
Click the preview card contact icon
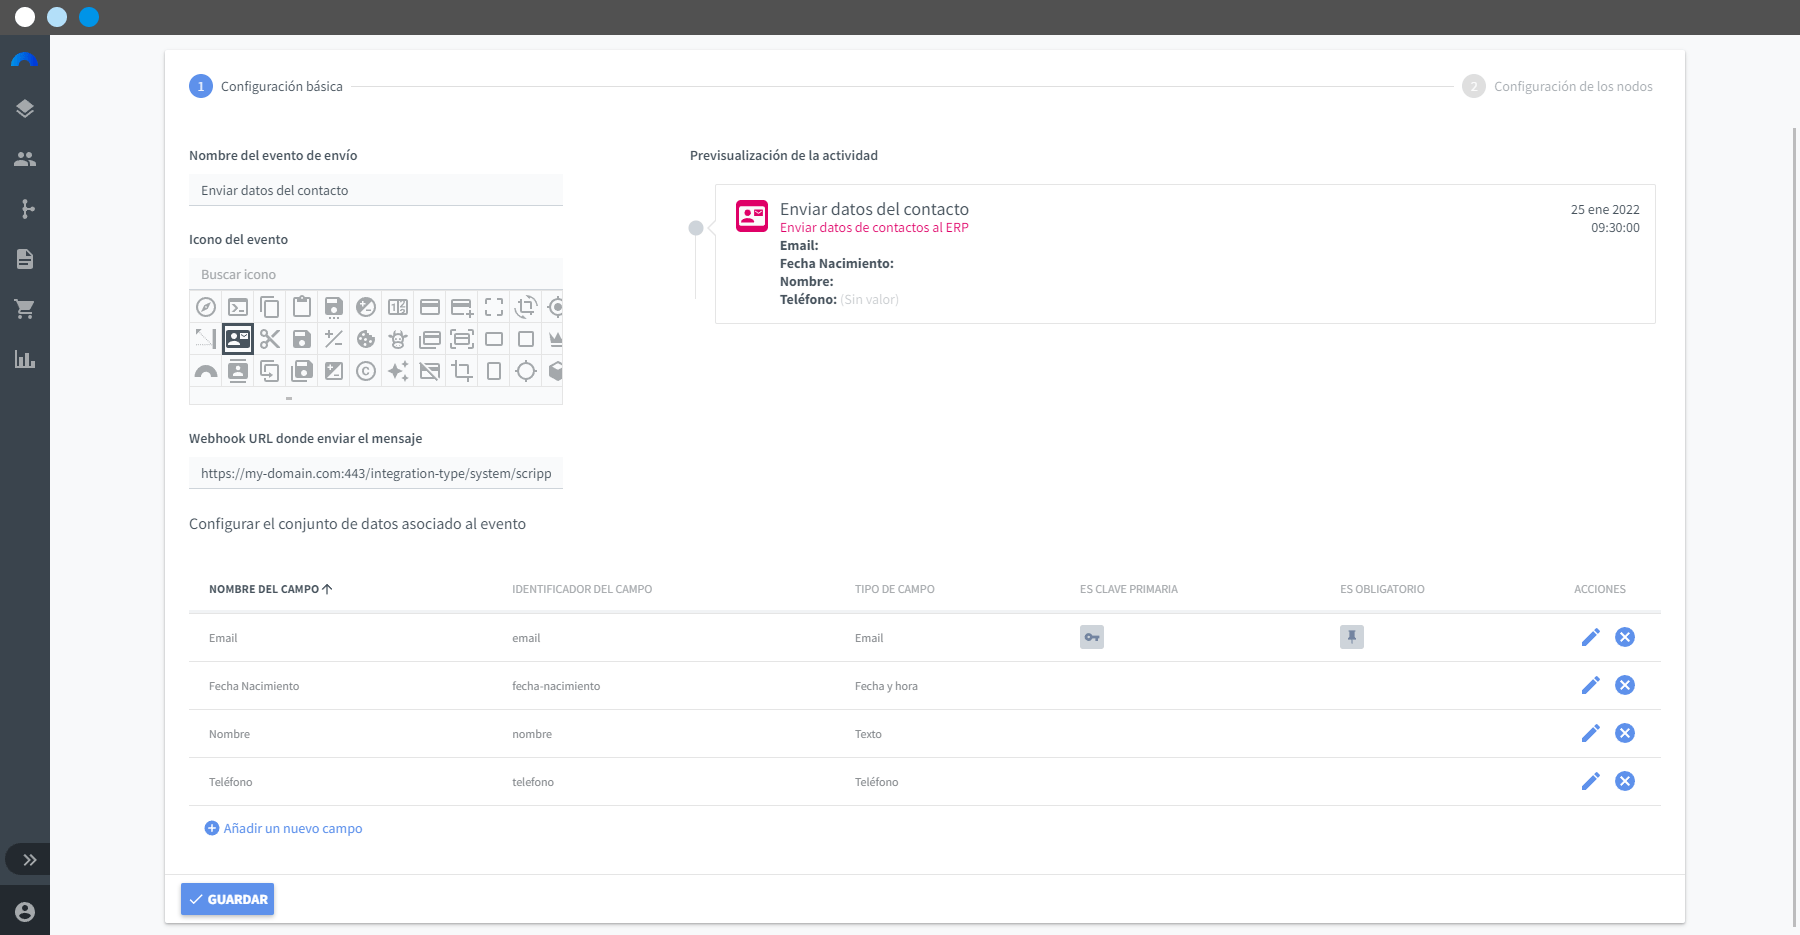tap(752, 216)
